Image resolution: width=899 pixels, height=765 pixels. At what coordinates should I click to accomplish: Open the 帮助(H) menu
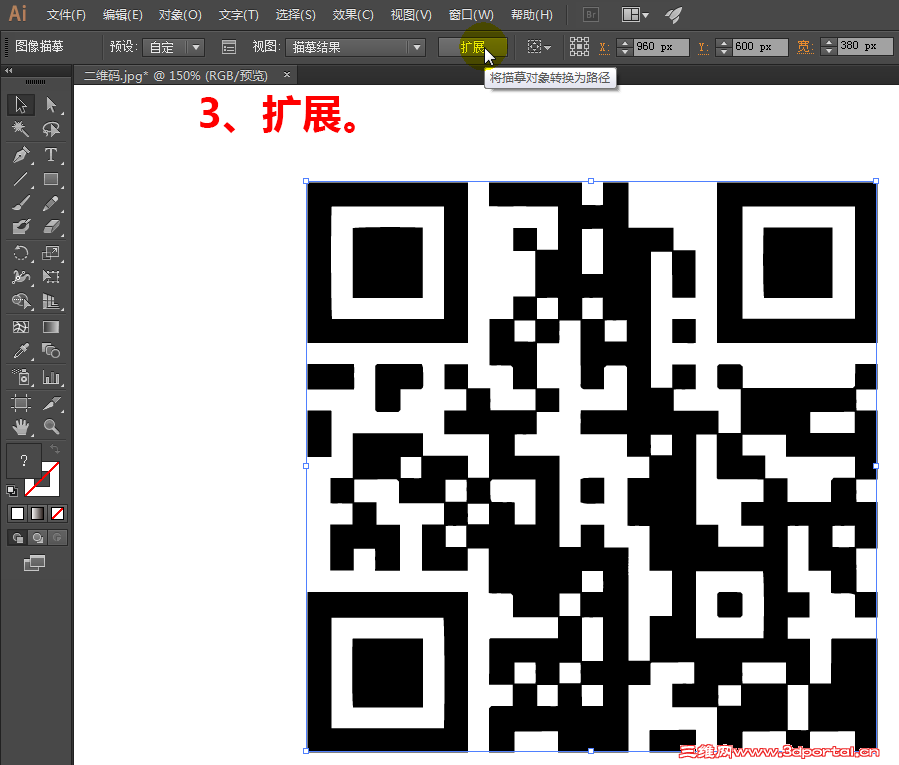(x=531, y=15)
